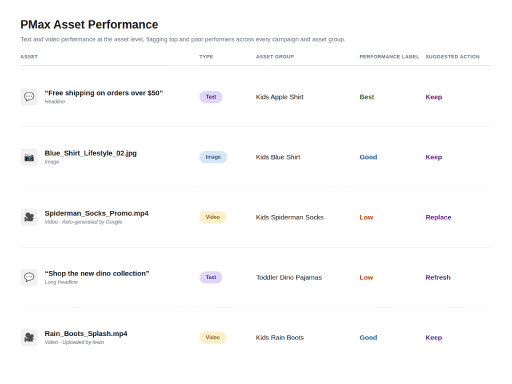Select the Video badge in Kids Rain Boots row
This screenshot has width=512, height=384.
[x=213, y=337]
